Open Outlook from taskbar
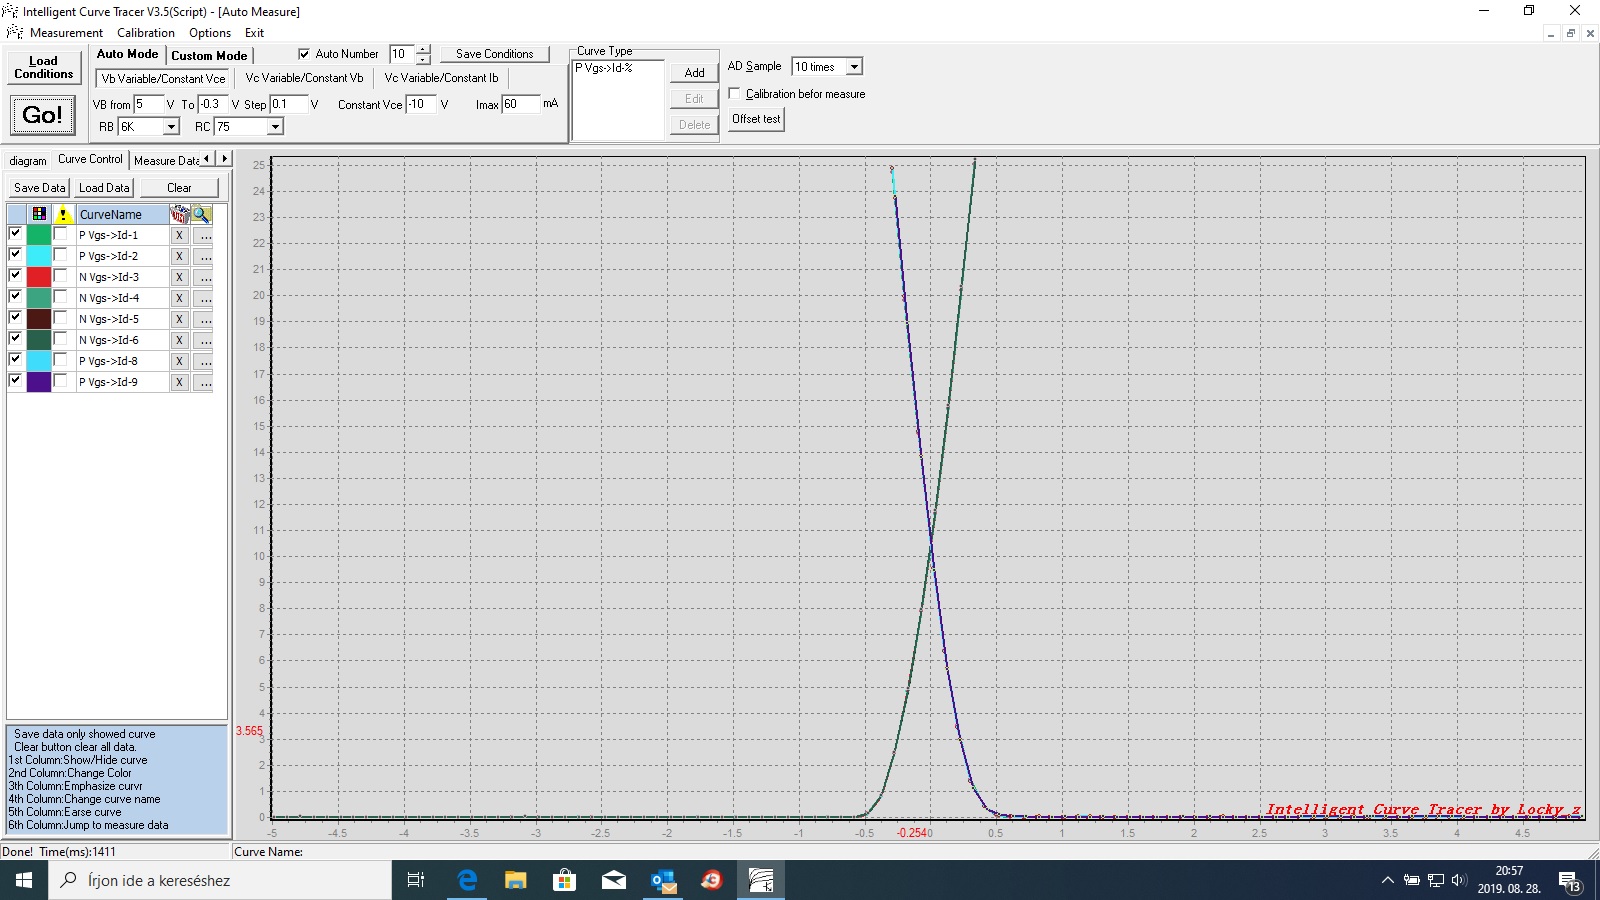The image size is (1600, 900). pyautogui.click(x=662, y=880)
